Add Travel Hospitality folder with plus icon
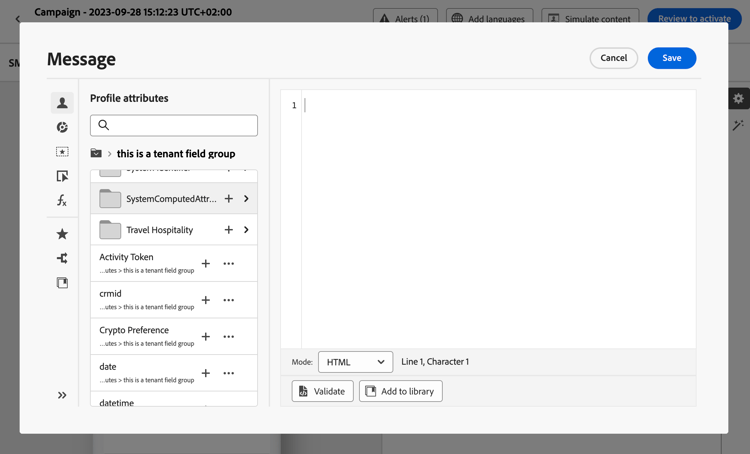750x454 pixels. [x=229, y=230]
